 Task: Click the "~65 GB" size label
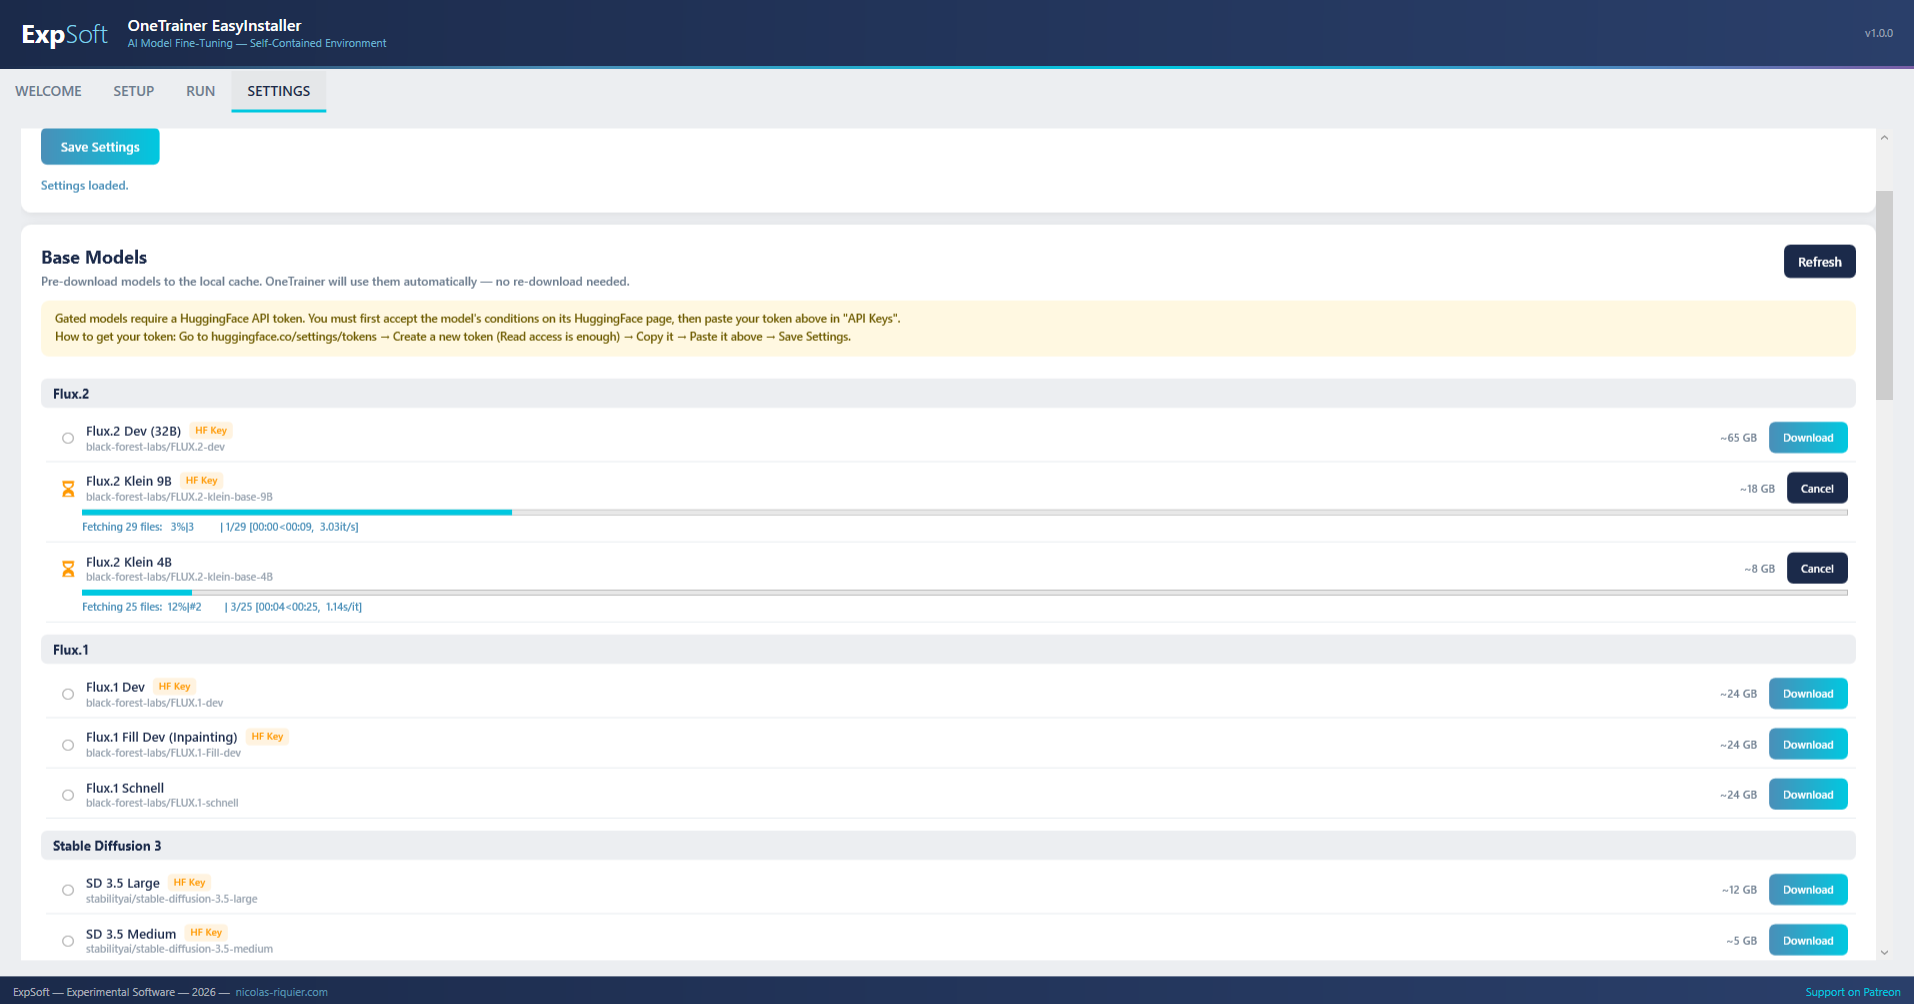(1738, 438)
